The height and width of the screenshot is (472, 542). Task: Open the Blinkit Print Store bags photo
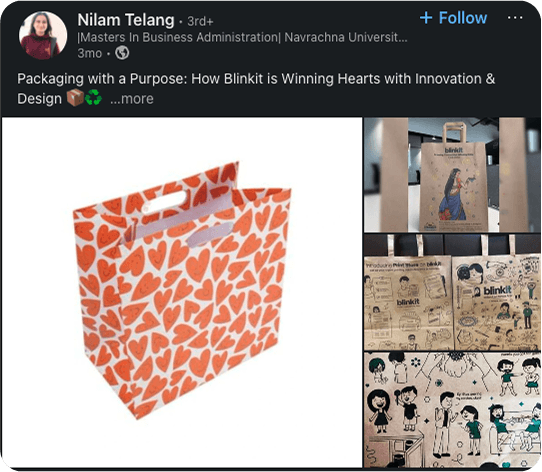click(452, 293)
